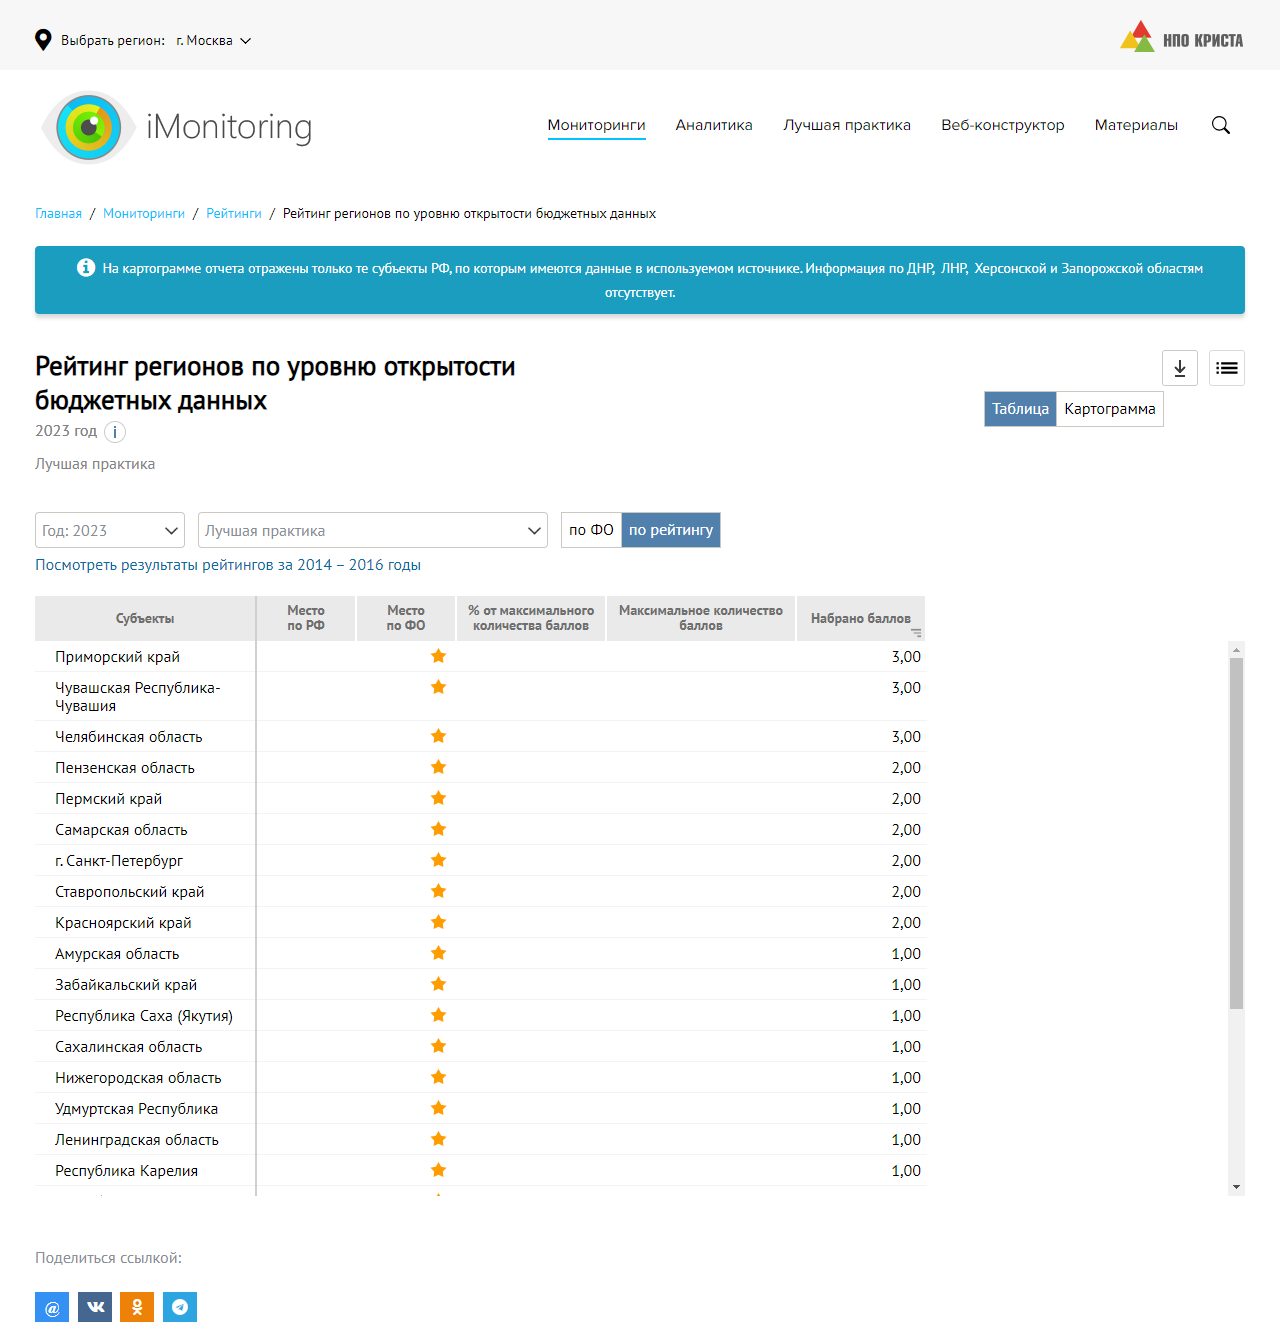Image resolution: width=1280 pixels, height=1344 pixels.
Task: Click the iMonitoring eye logo
Action: [89, 127]
